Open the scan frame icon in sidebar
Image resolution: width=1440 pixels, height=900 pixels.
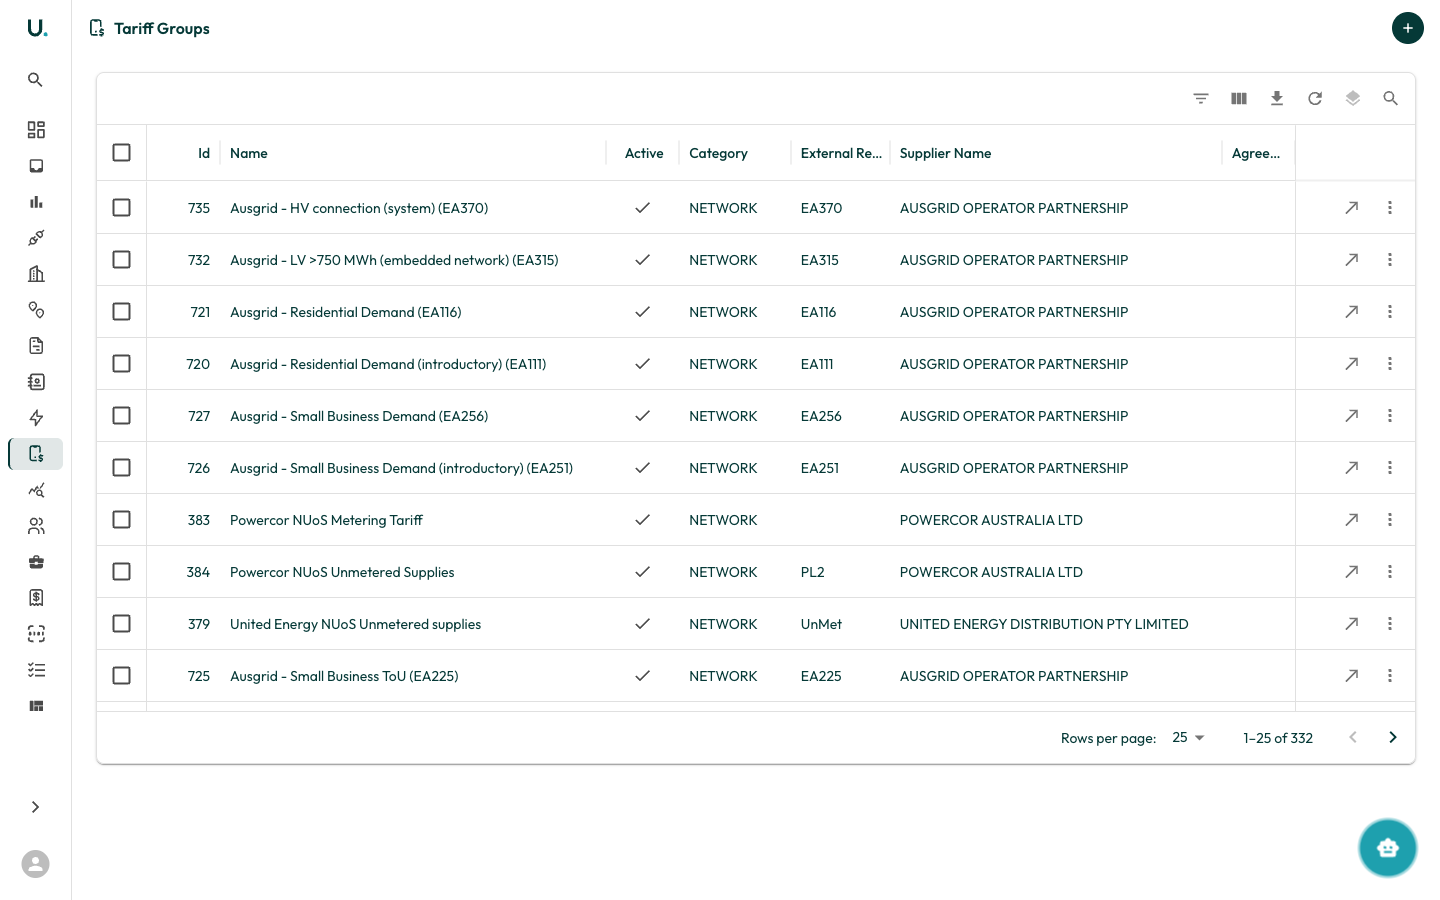36,634
